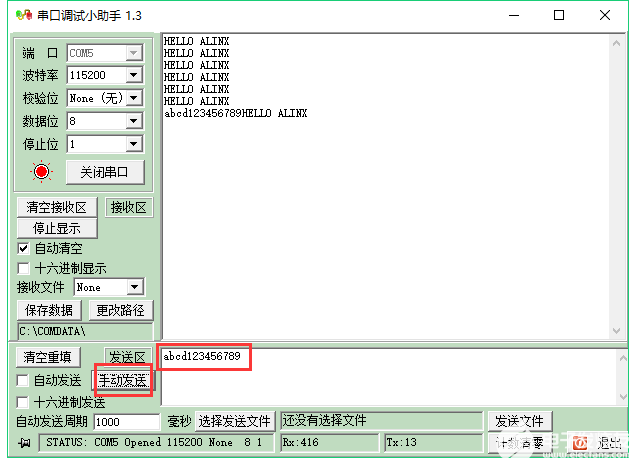Toggle the 自动清空 checkbox

[23, 248]
